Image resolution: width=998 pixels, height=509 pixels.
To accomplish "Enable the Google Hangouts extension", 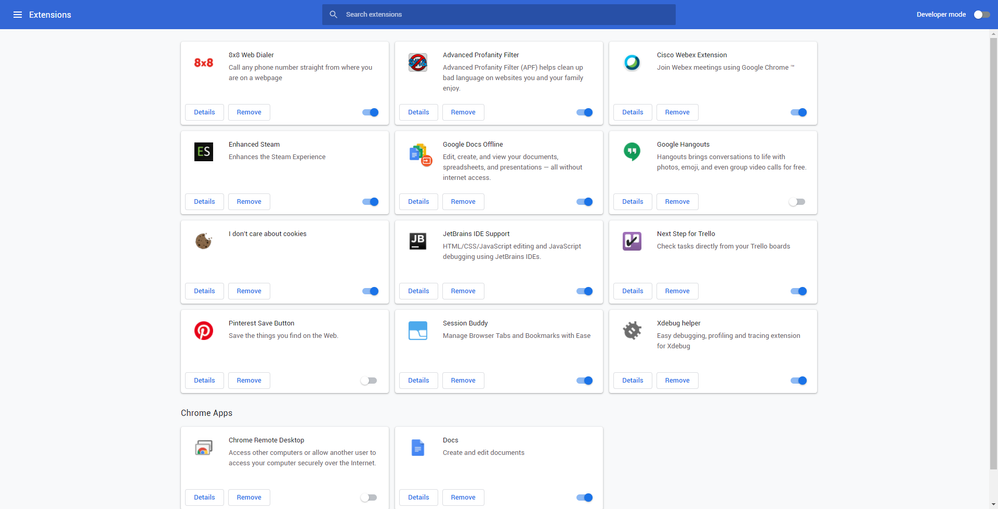I will [797, 202].
